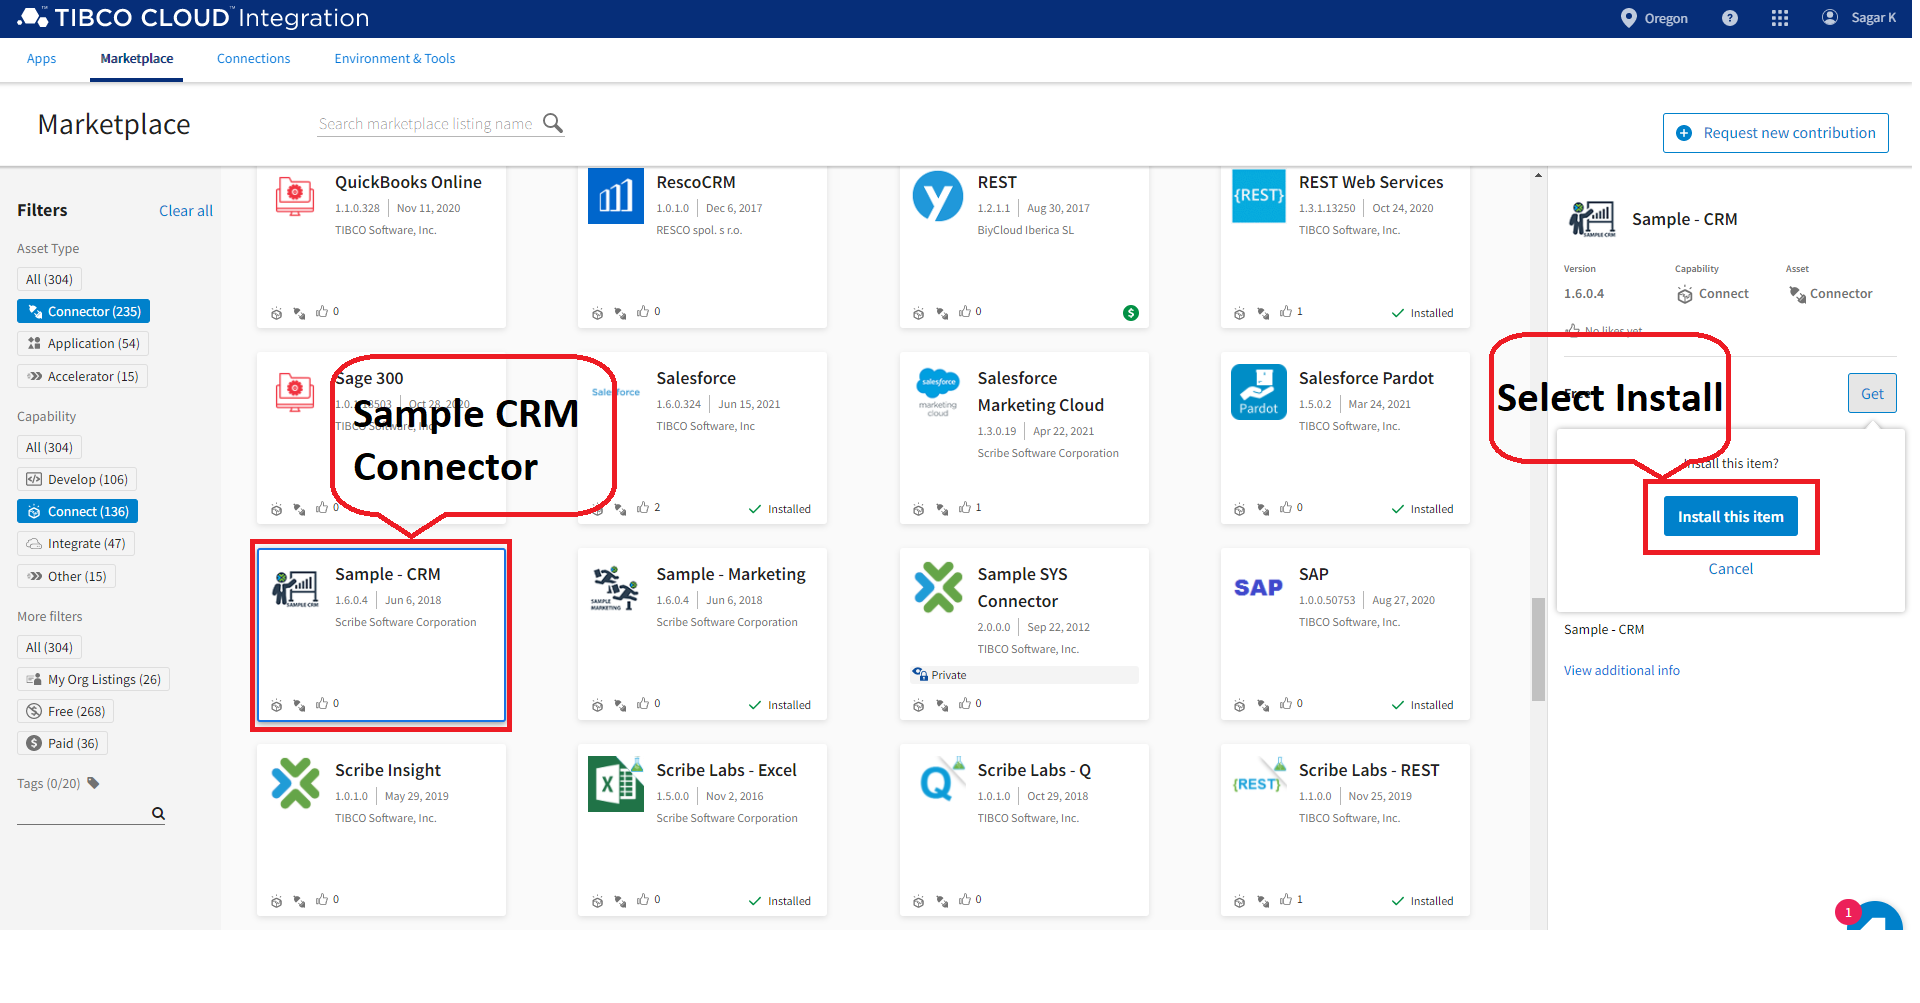Screen dimensions: 1920x1003
Task: Click the RescoCRM logo icon
Action: point(616,196)
